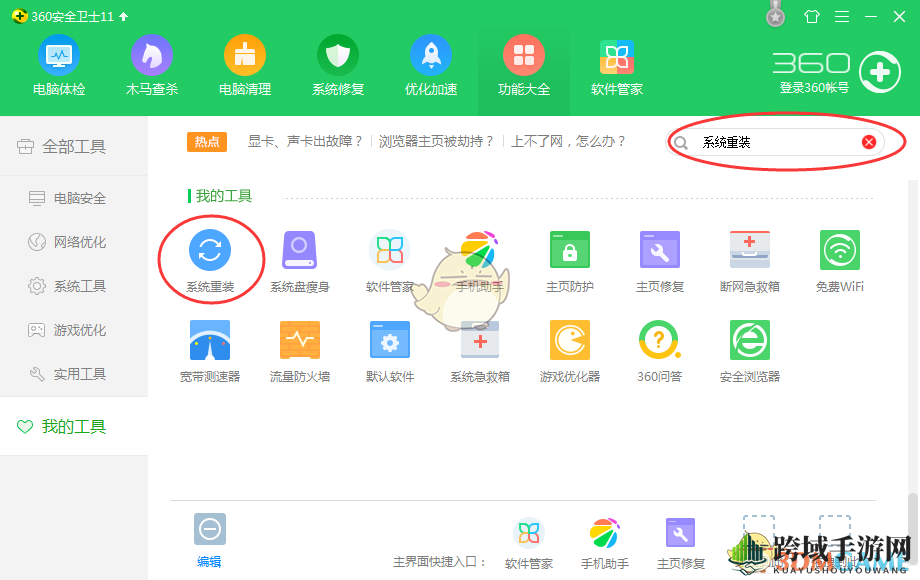Click the 浏览器主页被劫持？ hot link
This screenshot has width=920, height=580.
pos(437,141)
